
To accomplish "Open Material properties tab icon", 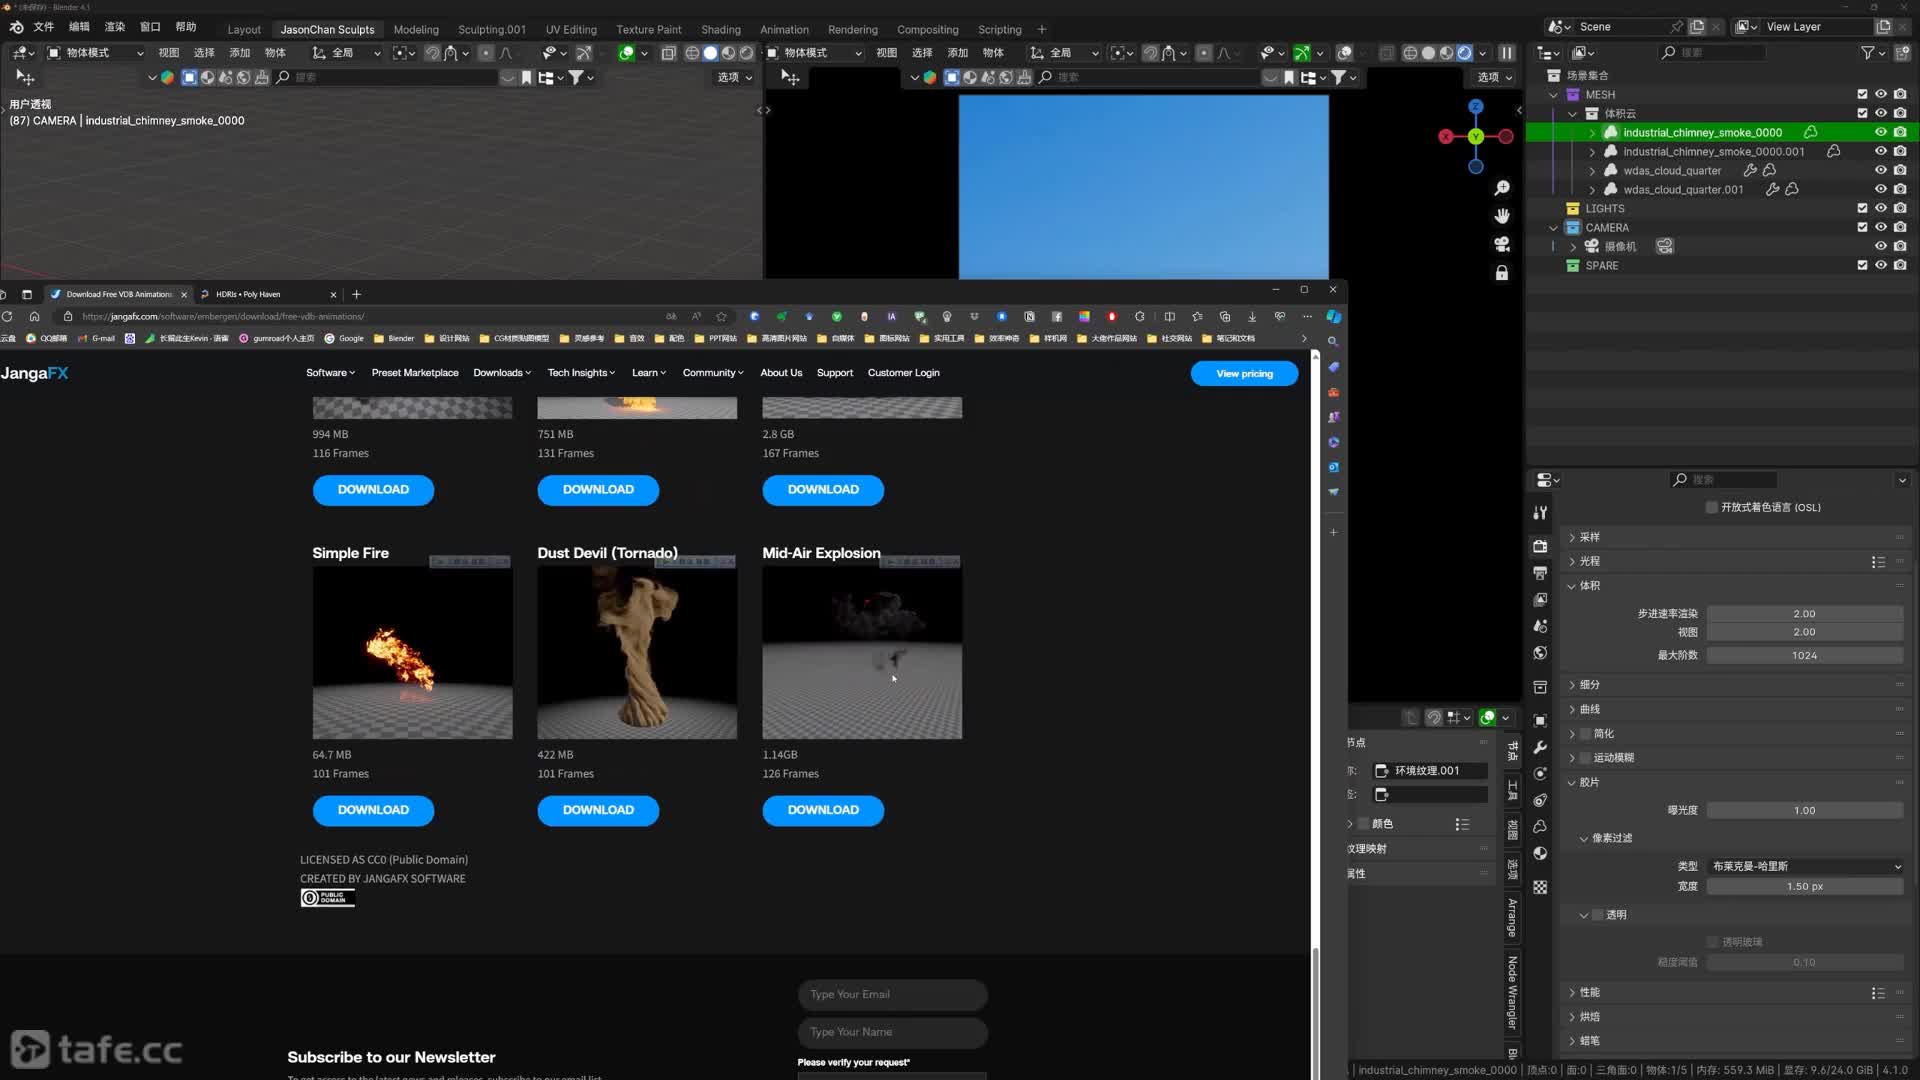I will coord(1540,853).
